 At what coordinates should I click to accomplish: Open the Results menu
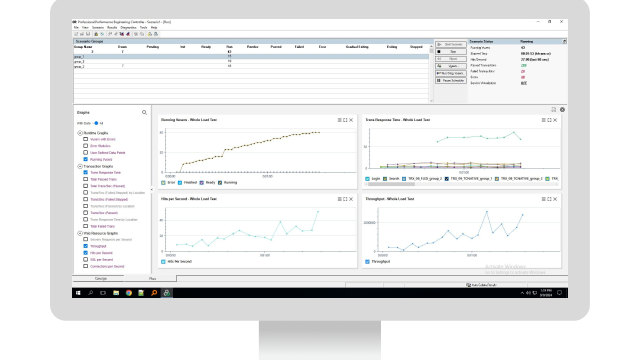tap(112, 28)
